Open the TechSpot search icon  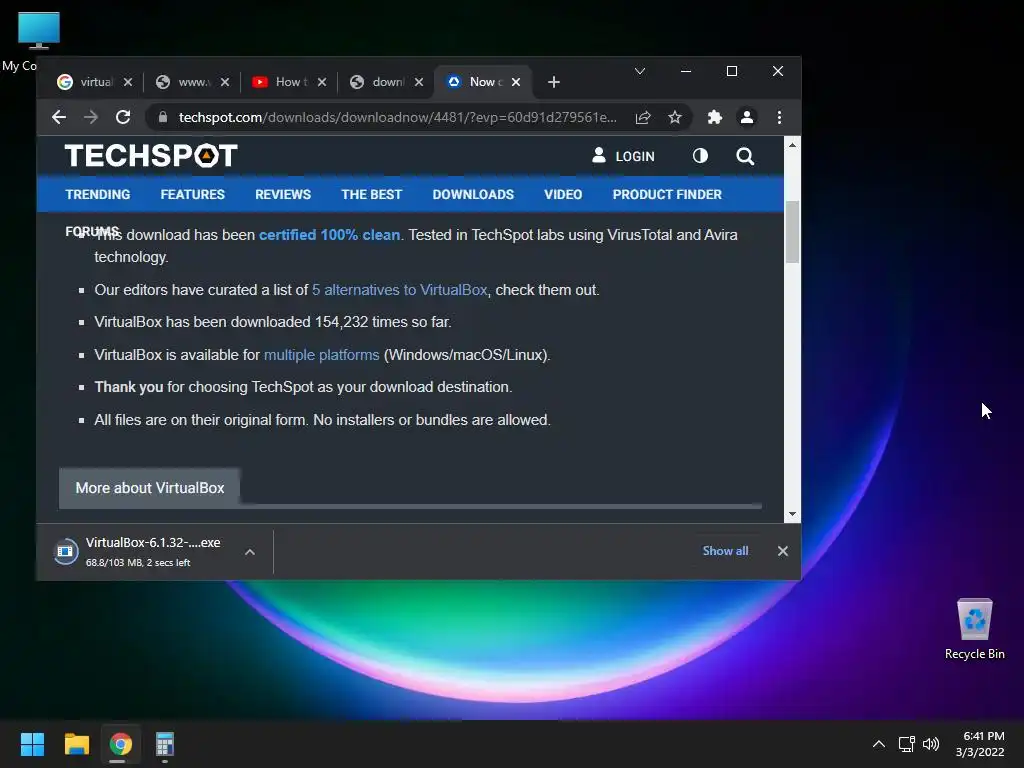pyautogui.click(x=745, y=156)
